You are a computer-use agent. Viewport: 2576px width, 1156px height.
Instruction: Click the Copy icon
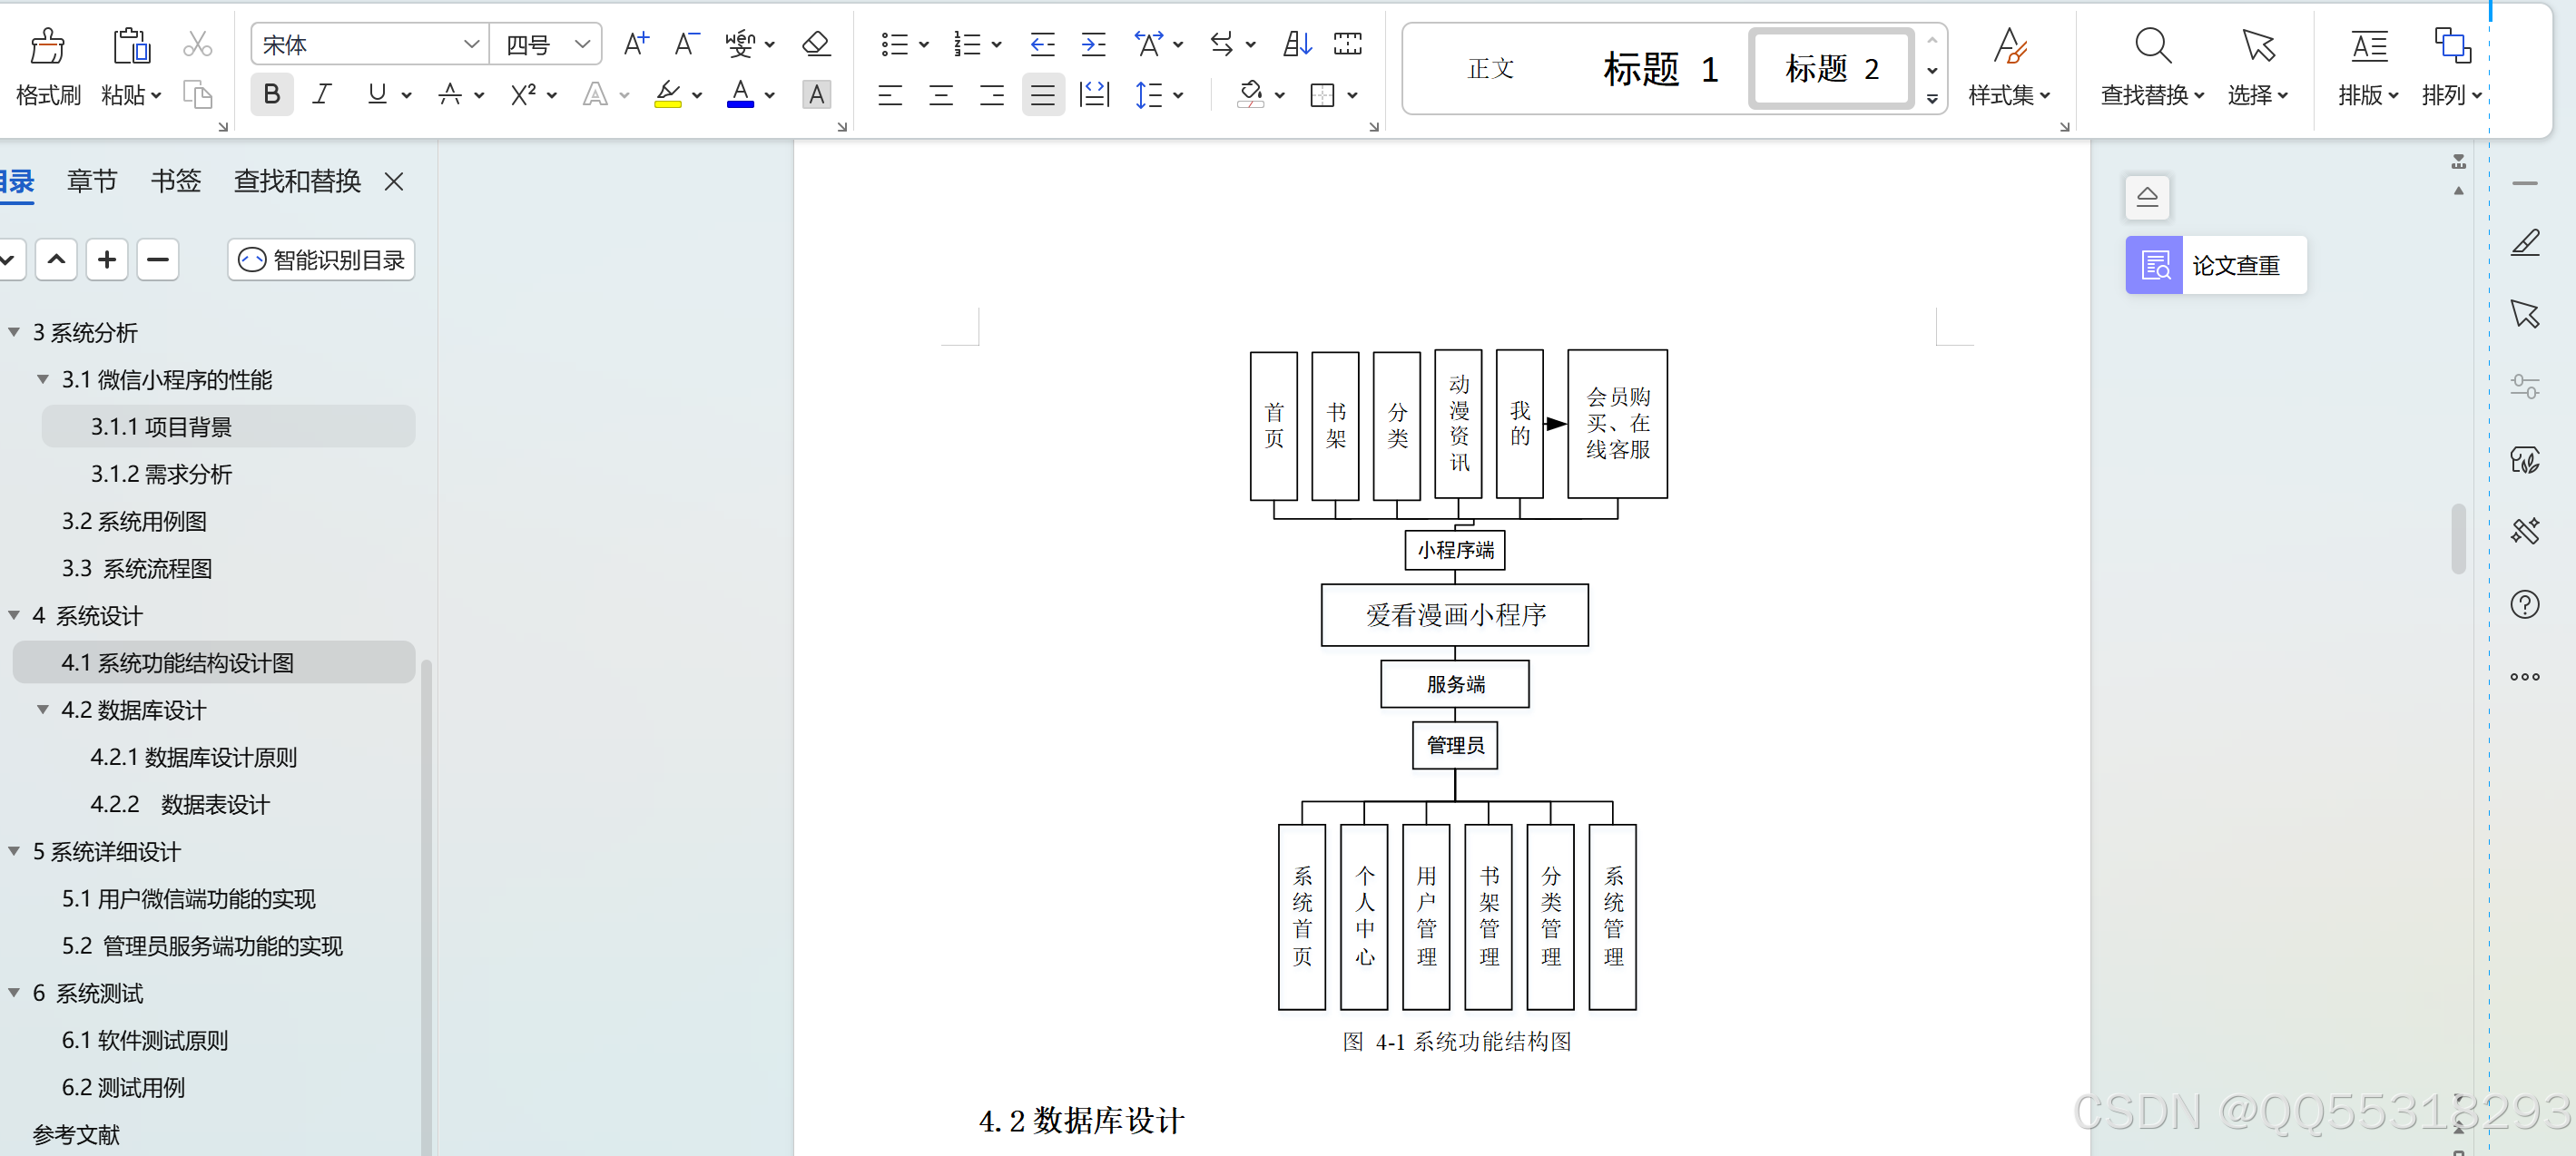tap(198, 95)
